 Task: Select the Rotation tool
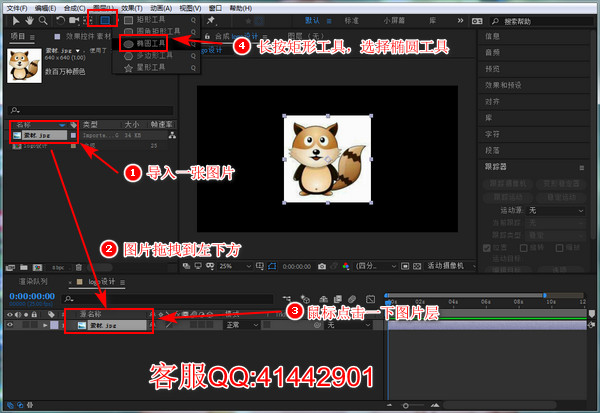(60, 21)
